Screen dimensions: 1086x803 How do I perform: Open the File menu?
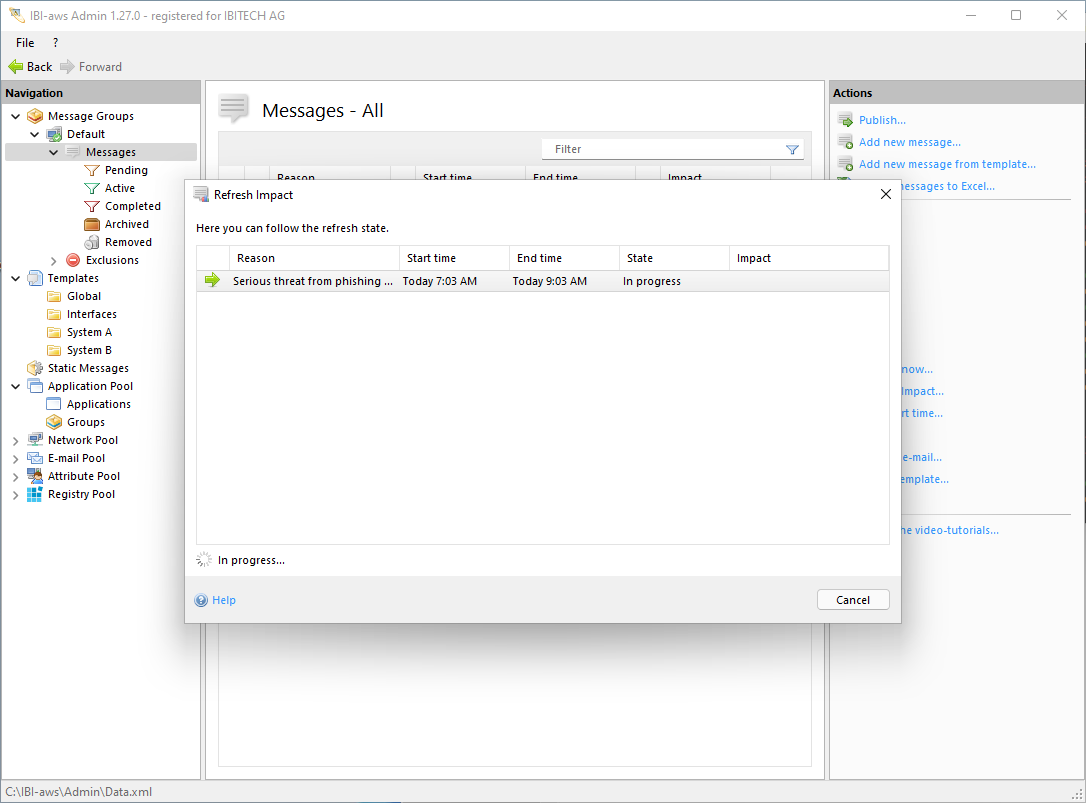pos(25,43)
